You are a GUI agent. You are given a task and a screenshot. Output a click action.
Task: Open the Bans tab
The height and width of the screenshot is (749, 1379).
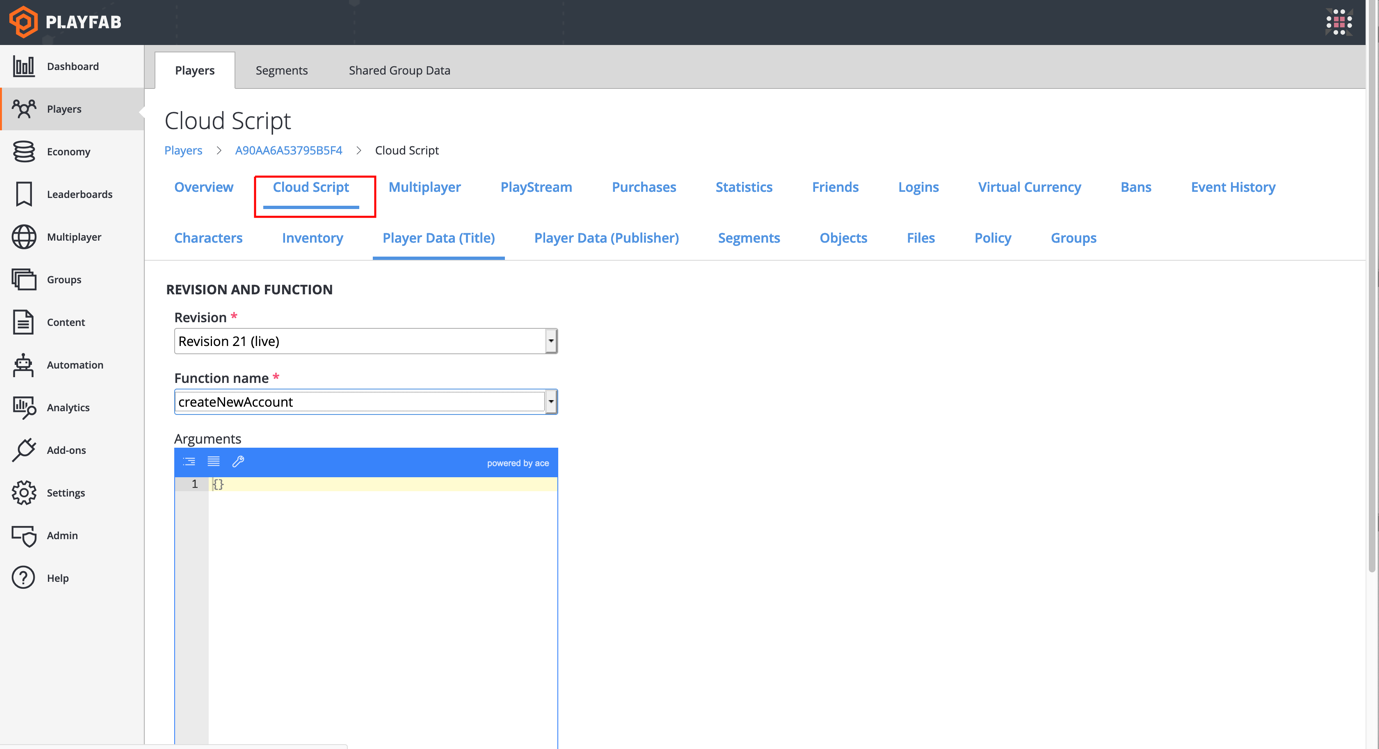coord(1136,187)
